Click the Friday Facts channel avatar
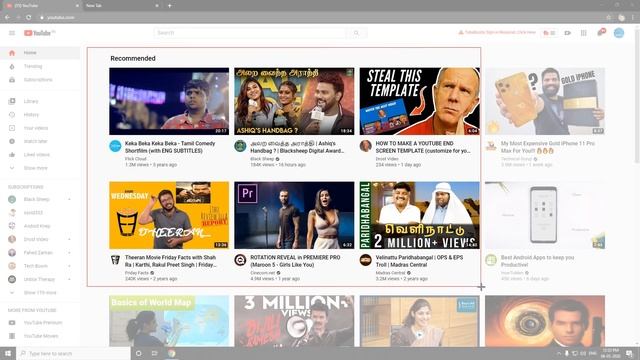This screenshot has height=360, width=640. pyautogui.click(x=116, y=260)
